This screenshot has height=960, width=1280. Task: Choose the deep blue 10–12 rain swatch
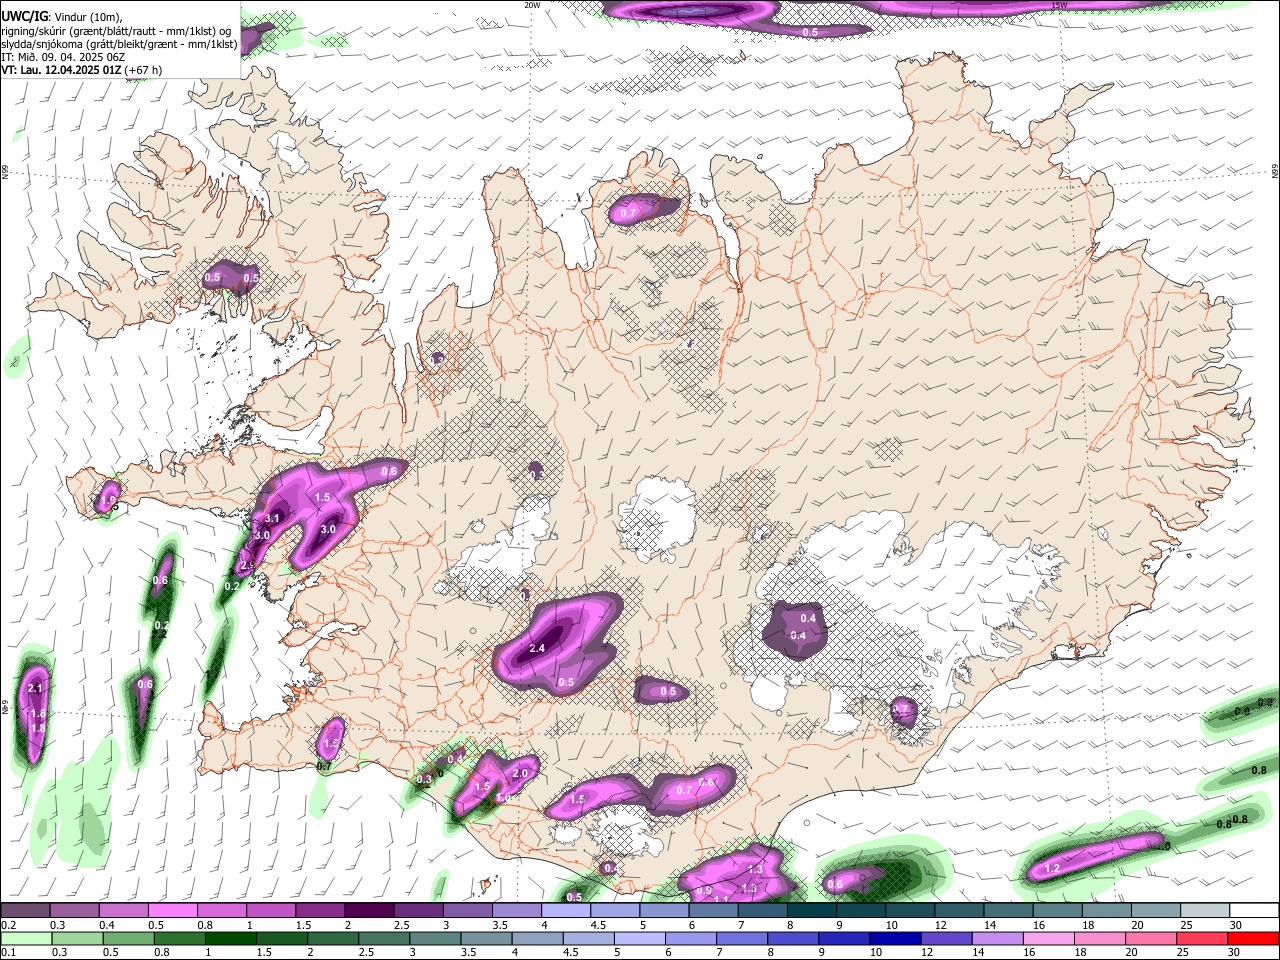coord(895,938)
